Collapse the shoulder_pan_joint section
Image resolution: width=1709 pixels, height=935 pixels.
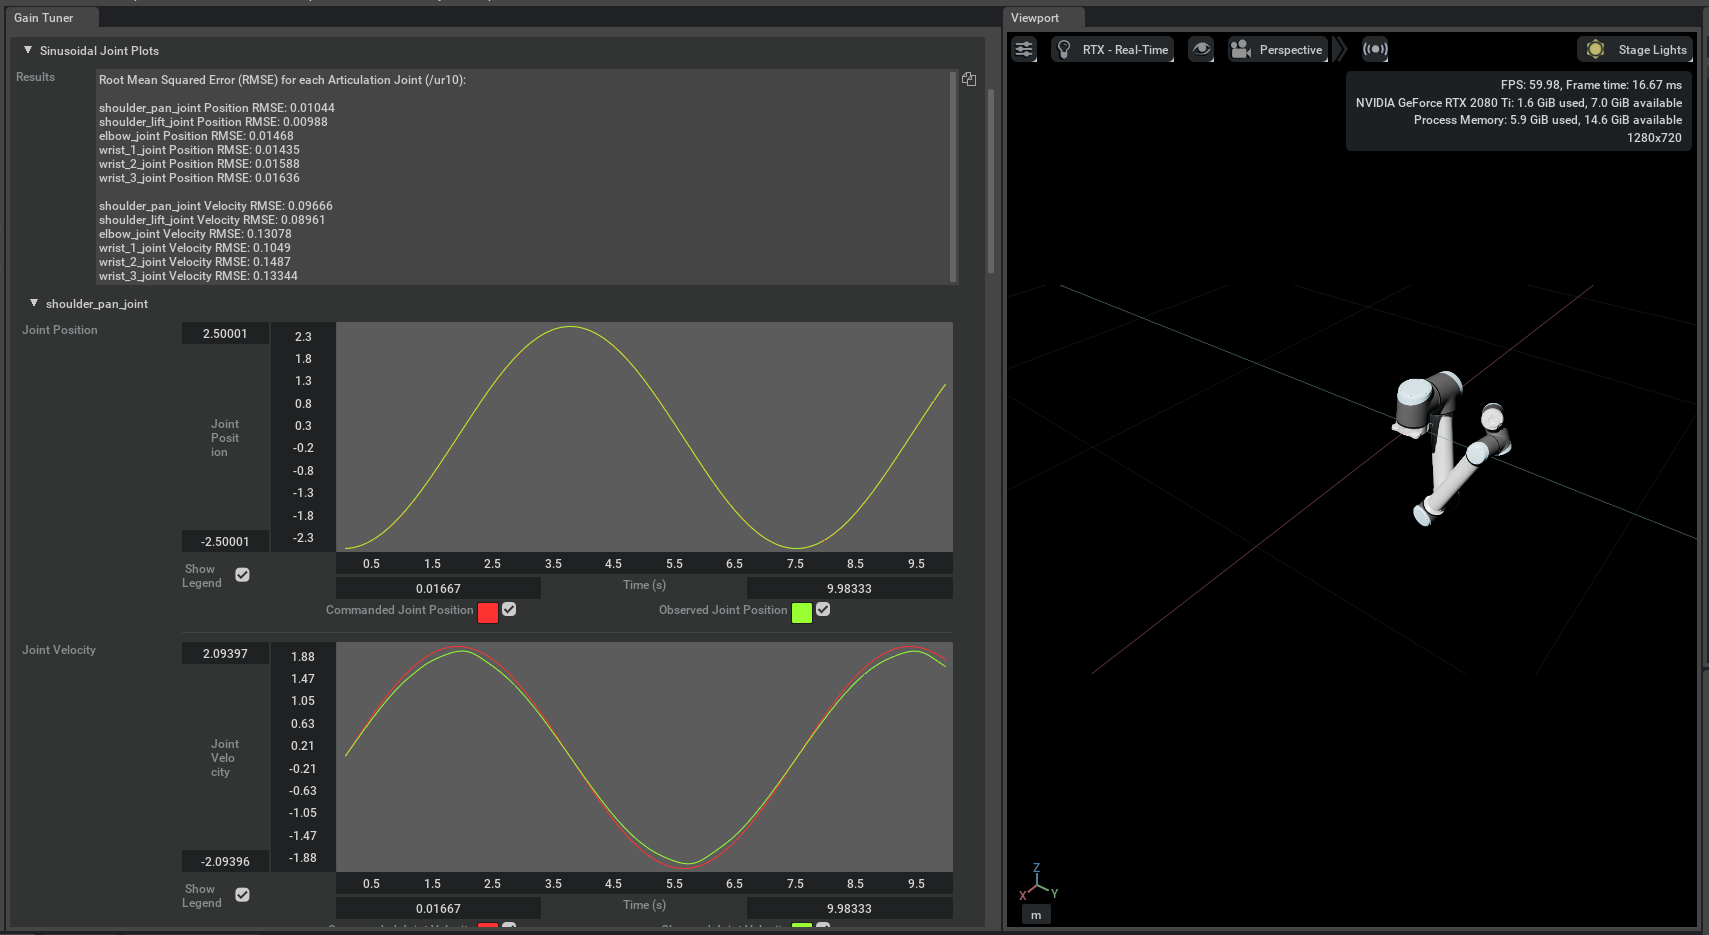[x=34, y=303]
